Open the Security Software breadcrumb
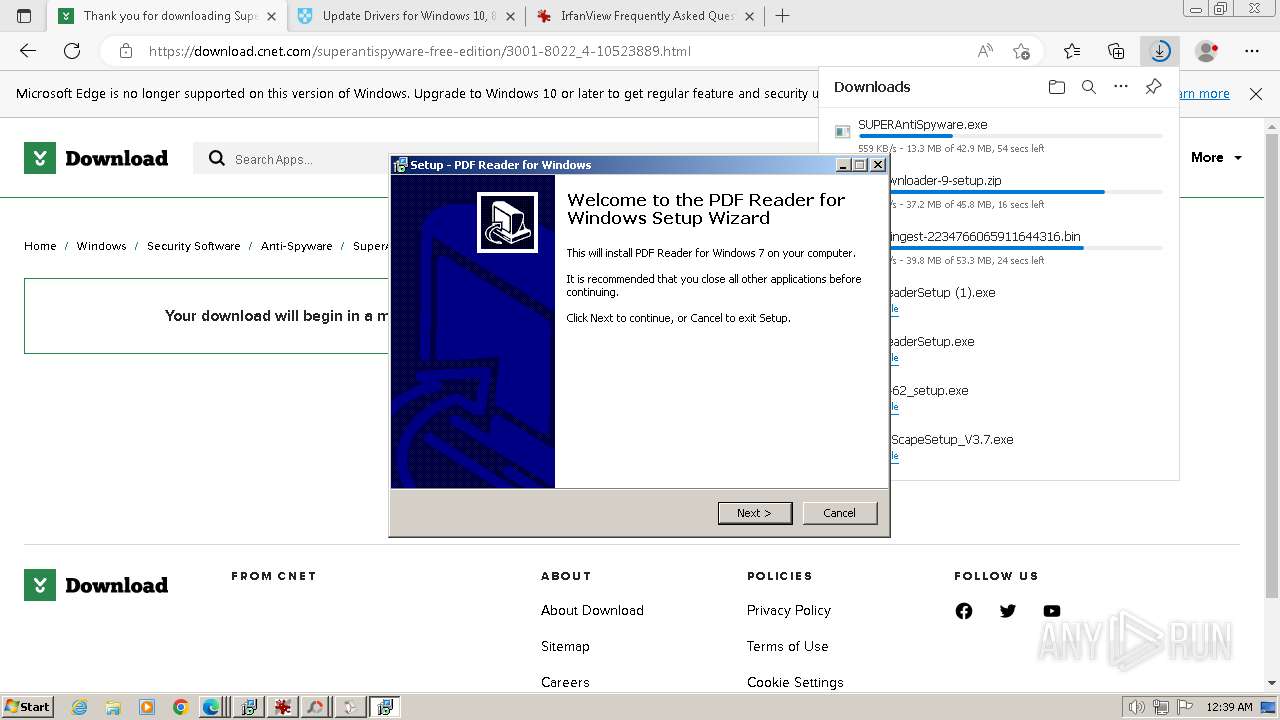Viewport: 1280px width, 720px height. point(194,246)
